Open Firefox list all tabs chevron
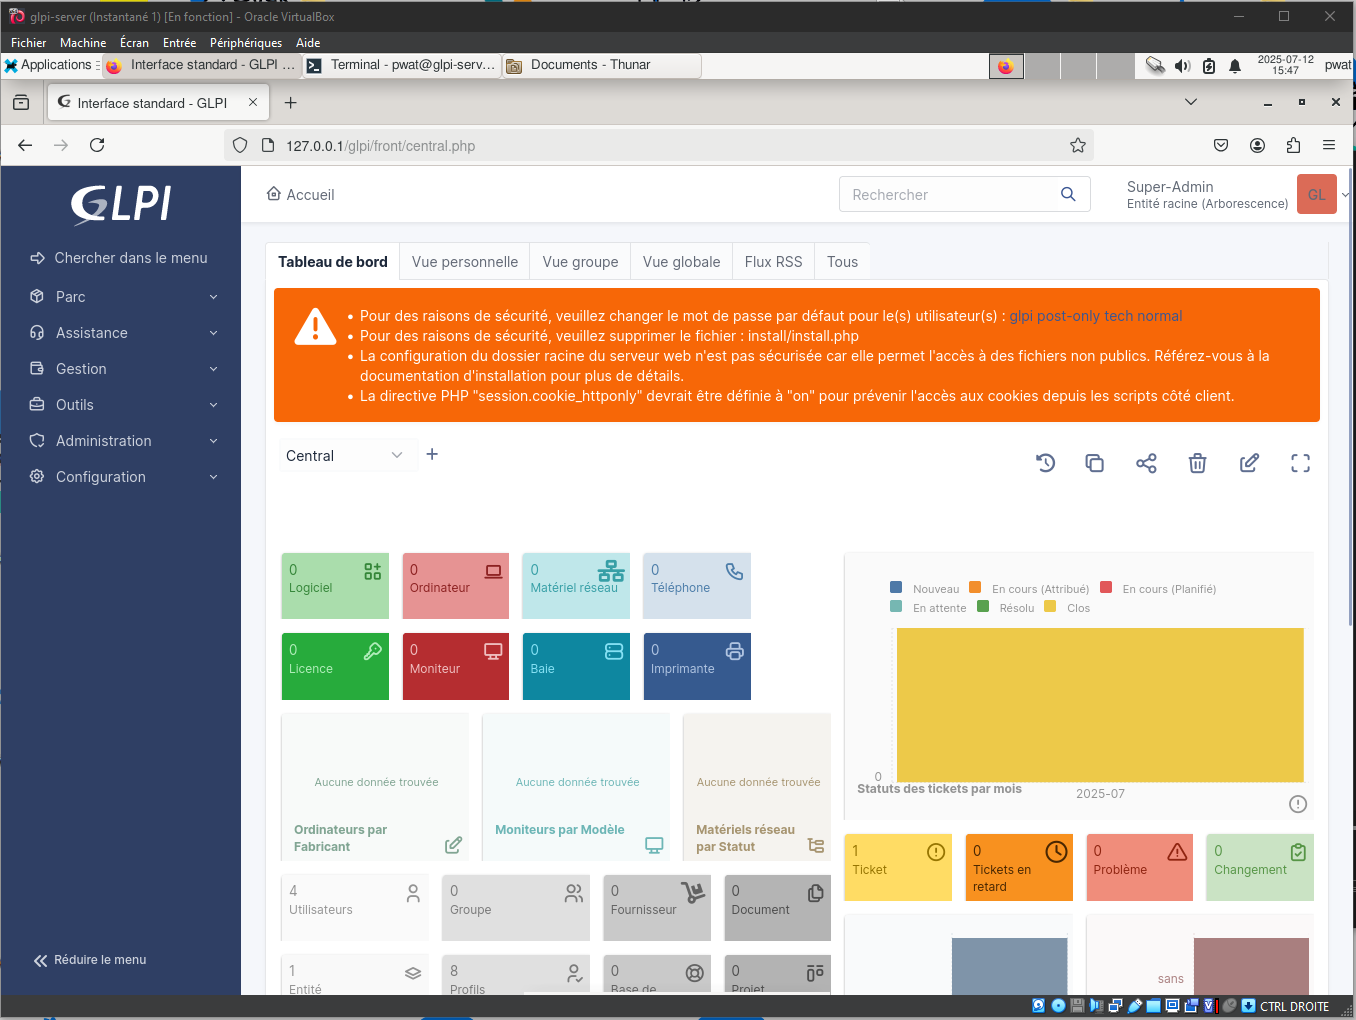Image resolution: width=1356 pixels, height=1020 pixels. click(1190, 102)
